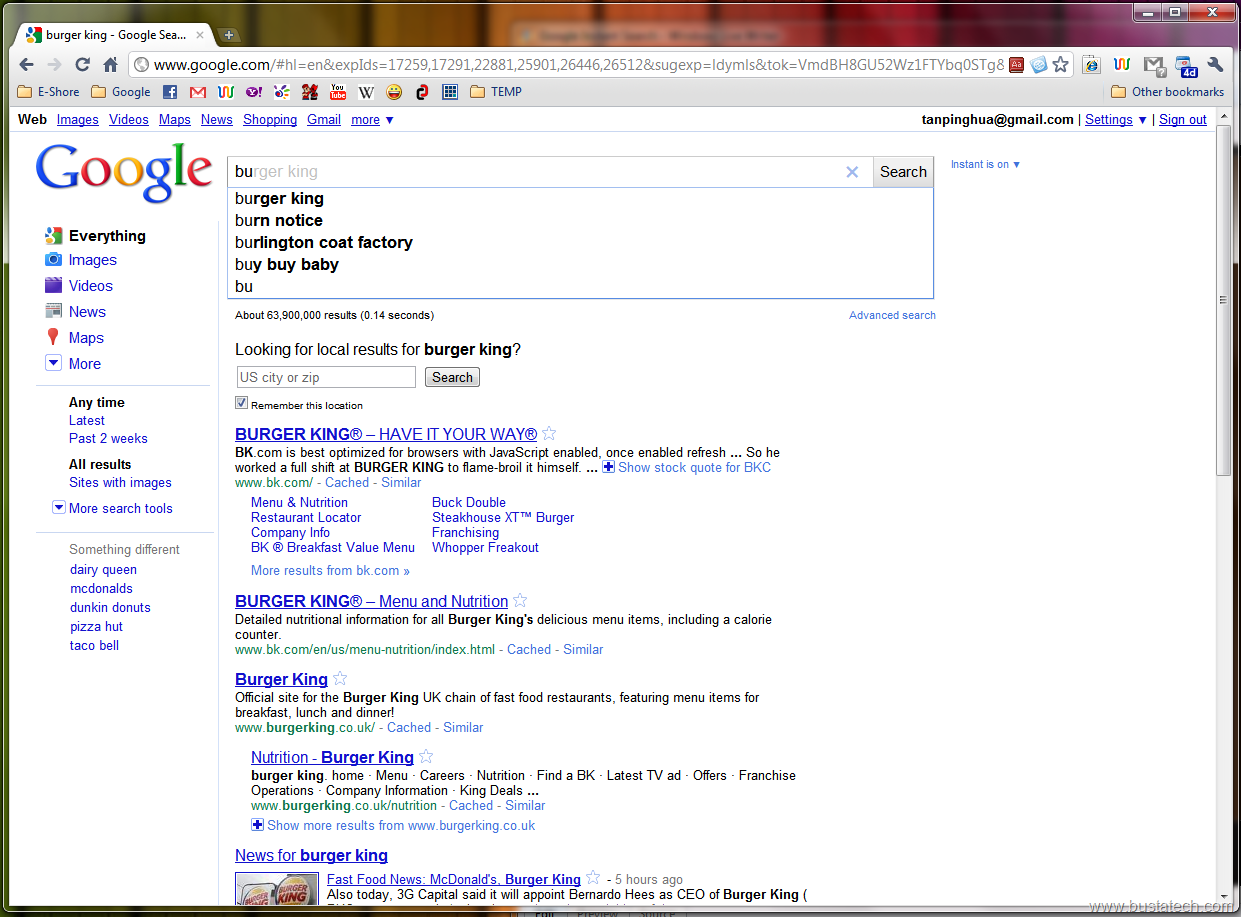The image size is (1241, 917).
Task: Click the page vertical scrollbar
Action: tap(1224, 300)
